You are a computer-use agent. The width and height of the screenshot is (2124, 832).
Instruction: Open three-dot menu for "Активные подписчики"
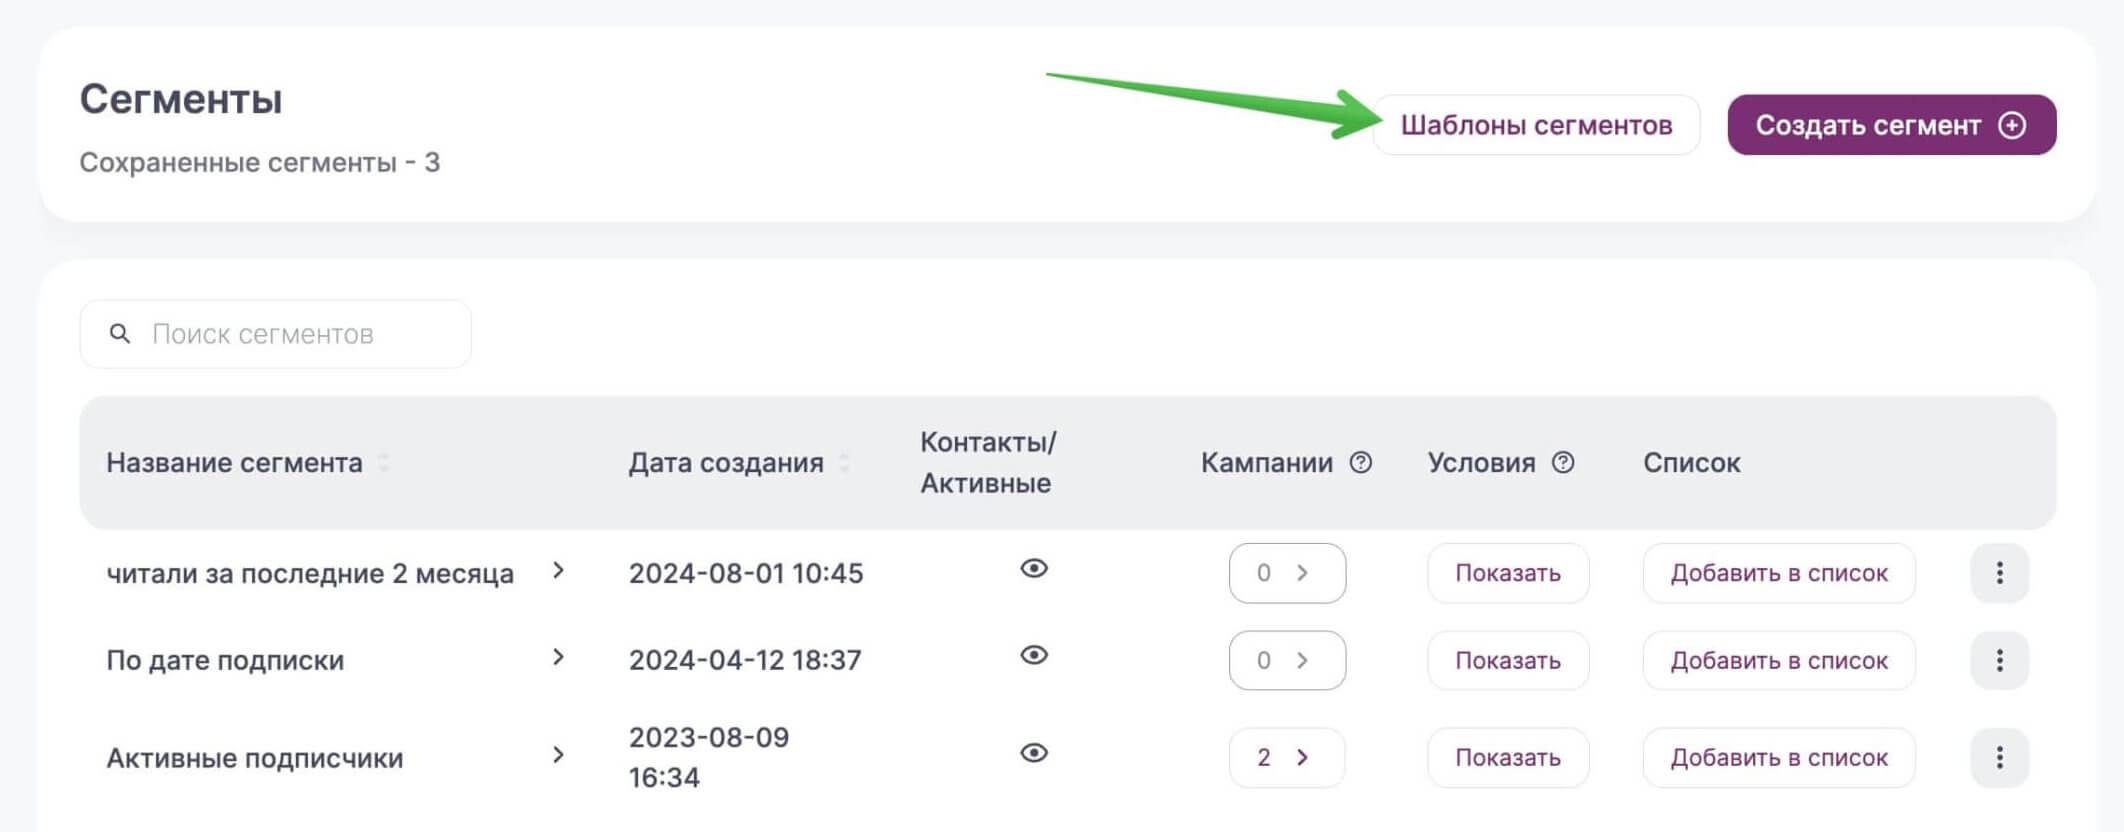pyautogui.click(x=1999, y=758)
